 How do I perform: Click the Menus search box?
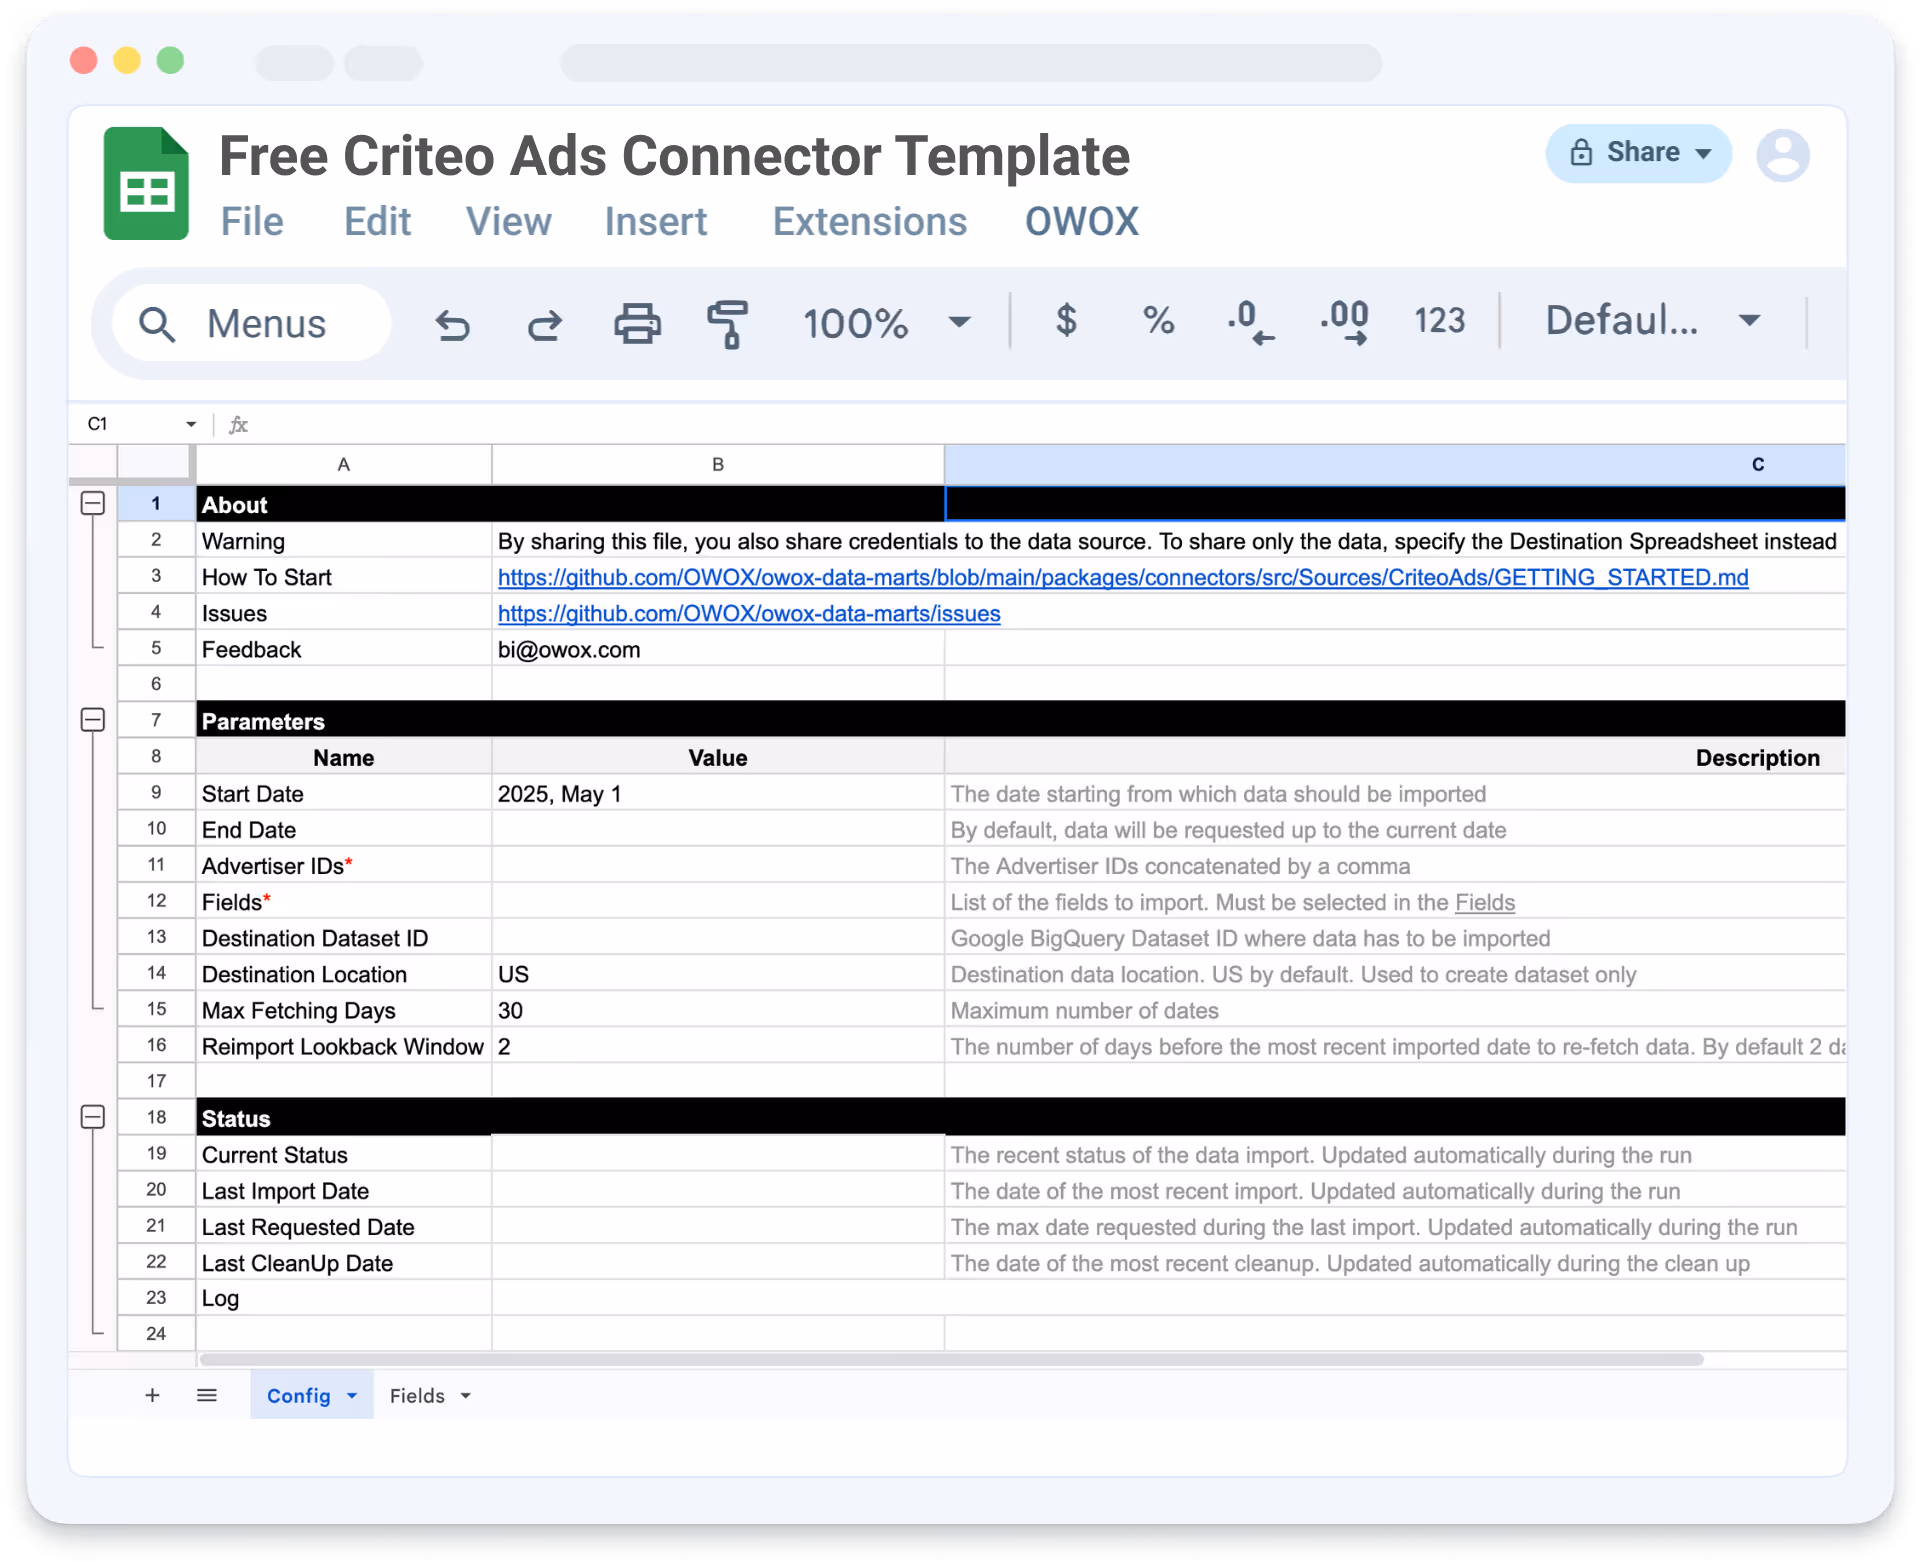250,323
